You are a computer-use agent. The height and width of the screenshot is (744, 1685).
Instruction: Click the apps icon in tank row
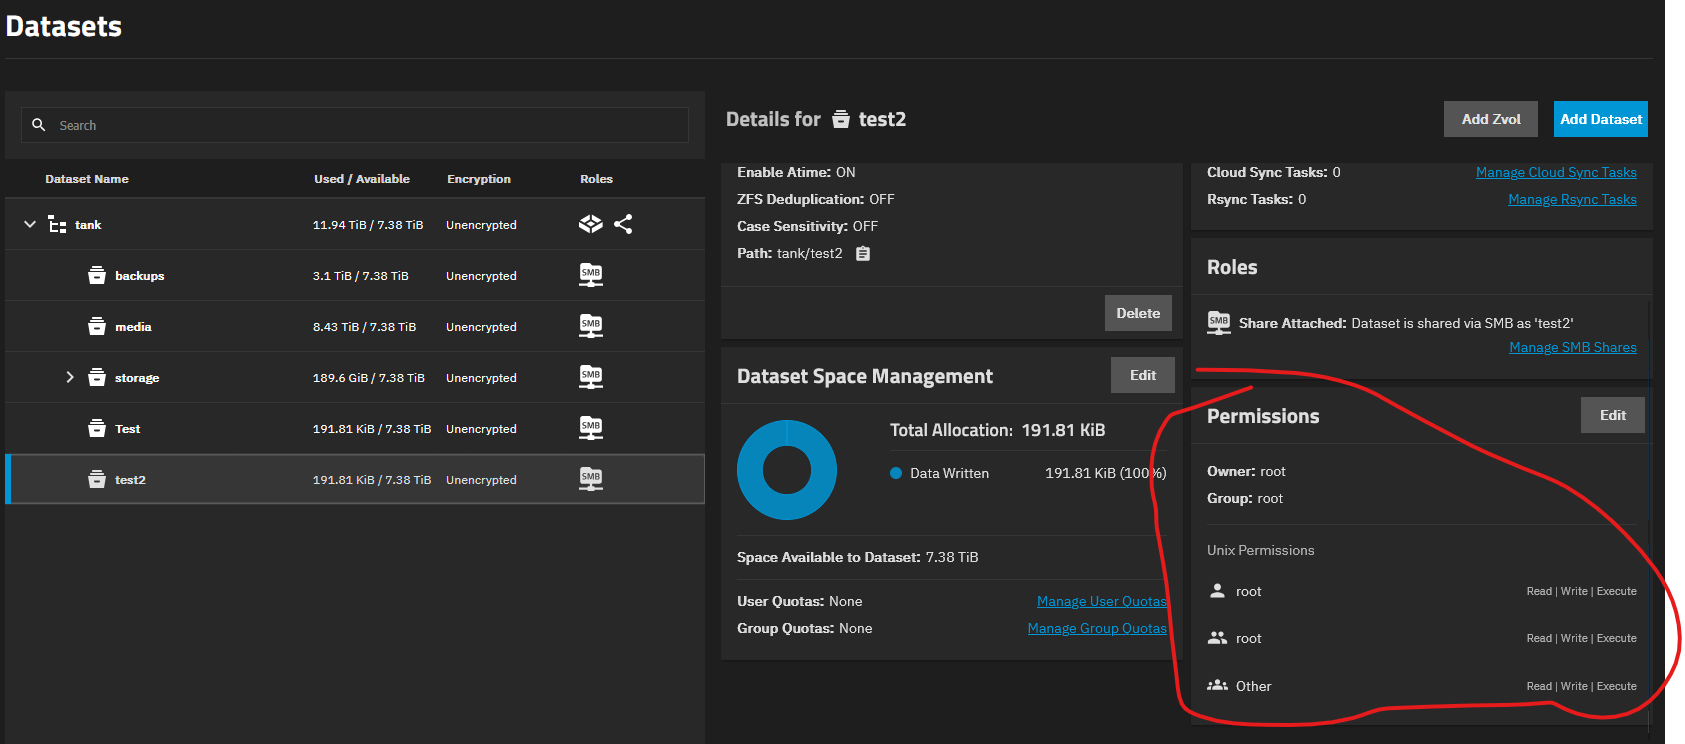pos(591,224)
